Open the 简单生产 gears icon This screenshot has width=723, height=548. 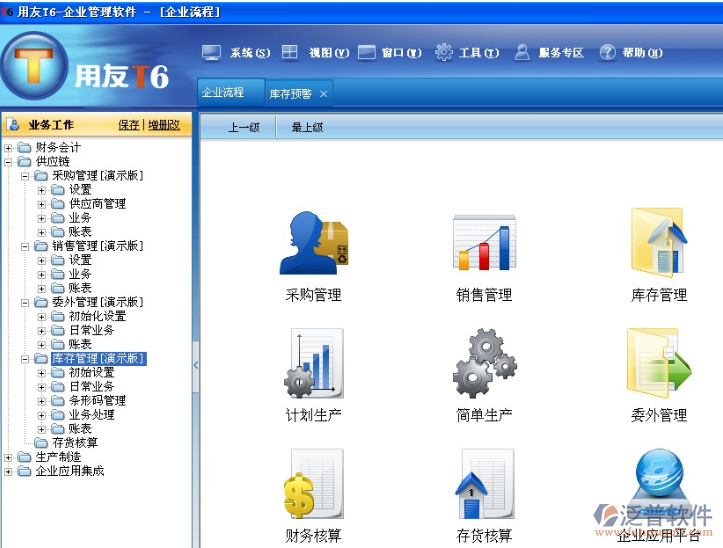click(x=484, y=364)
